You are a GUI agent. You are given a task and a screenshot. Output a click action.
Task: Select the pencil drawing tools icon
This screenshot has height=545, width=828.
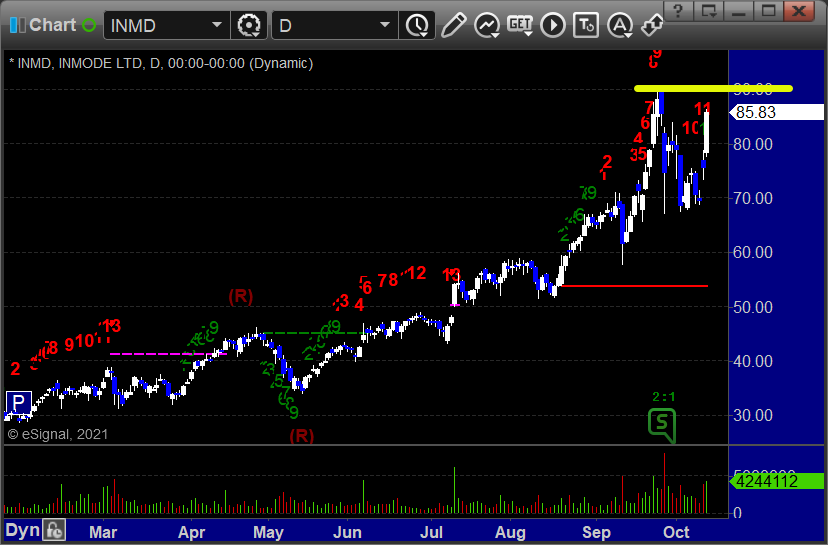click(x=453, y=25)
